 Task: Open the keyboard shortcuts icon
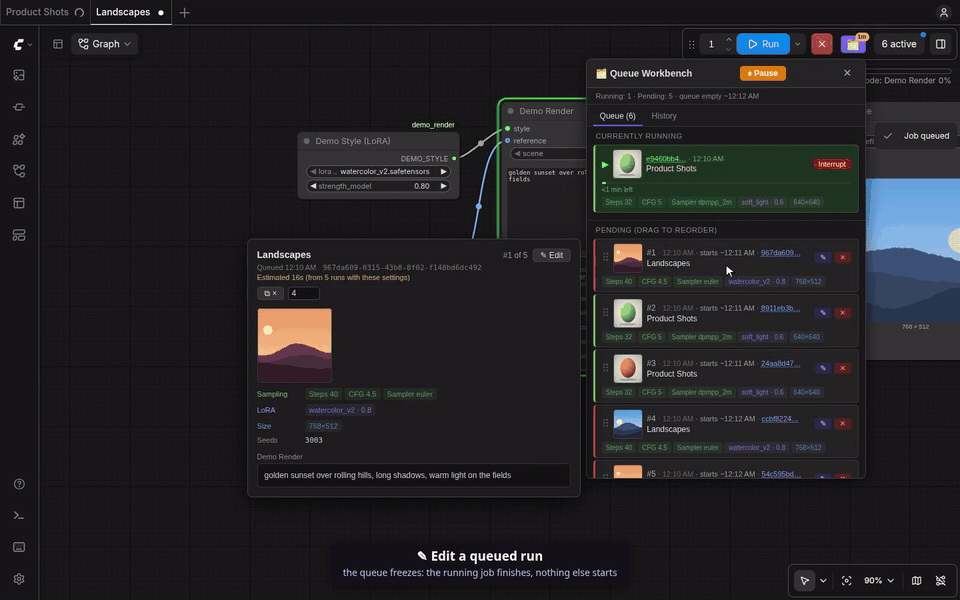(19, 547)
